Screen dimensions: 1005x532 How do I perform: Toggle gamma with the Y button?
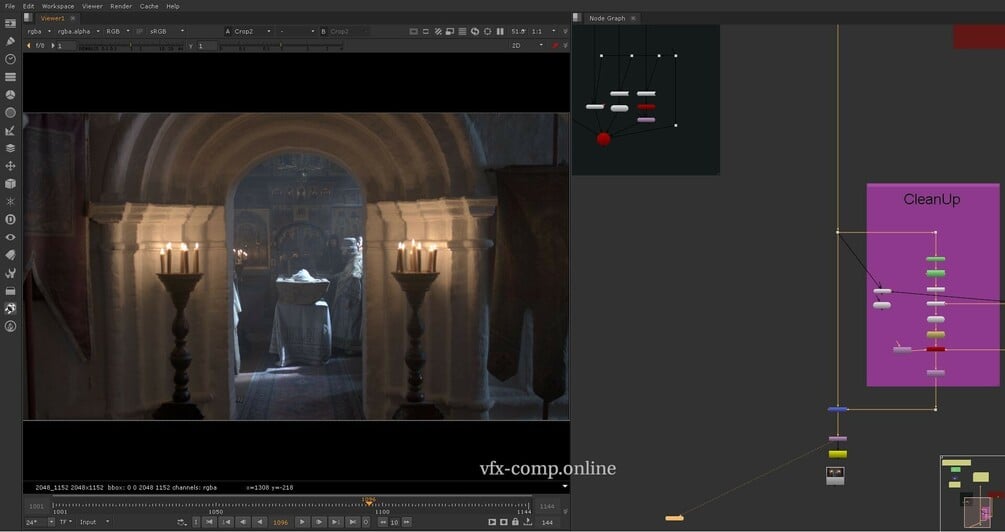click(x=190, y=46)
